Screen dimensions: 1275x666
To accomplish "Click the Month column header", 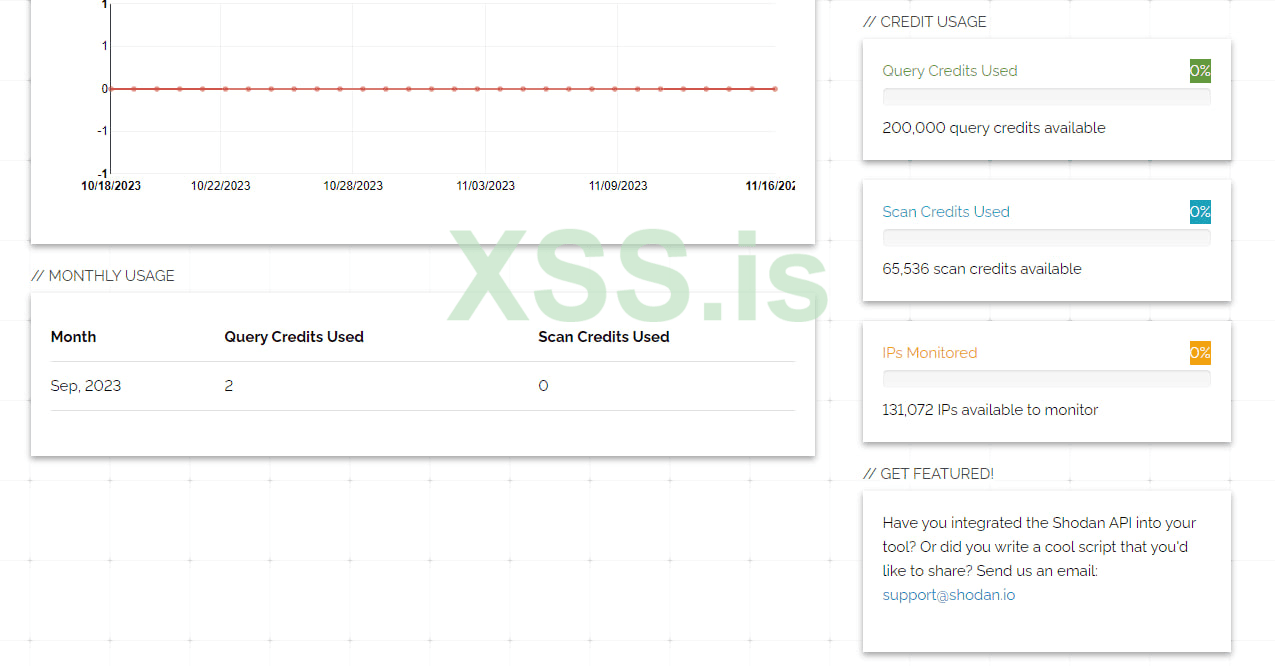I will click(73, 337).
